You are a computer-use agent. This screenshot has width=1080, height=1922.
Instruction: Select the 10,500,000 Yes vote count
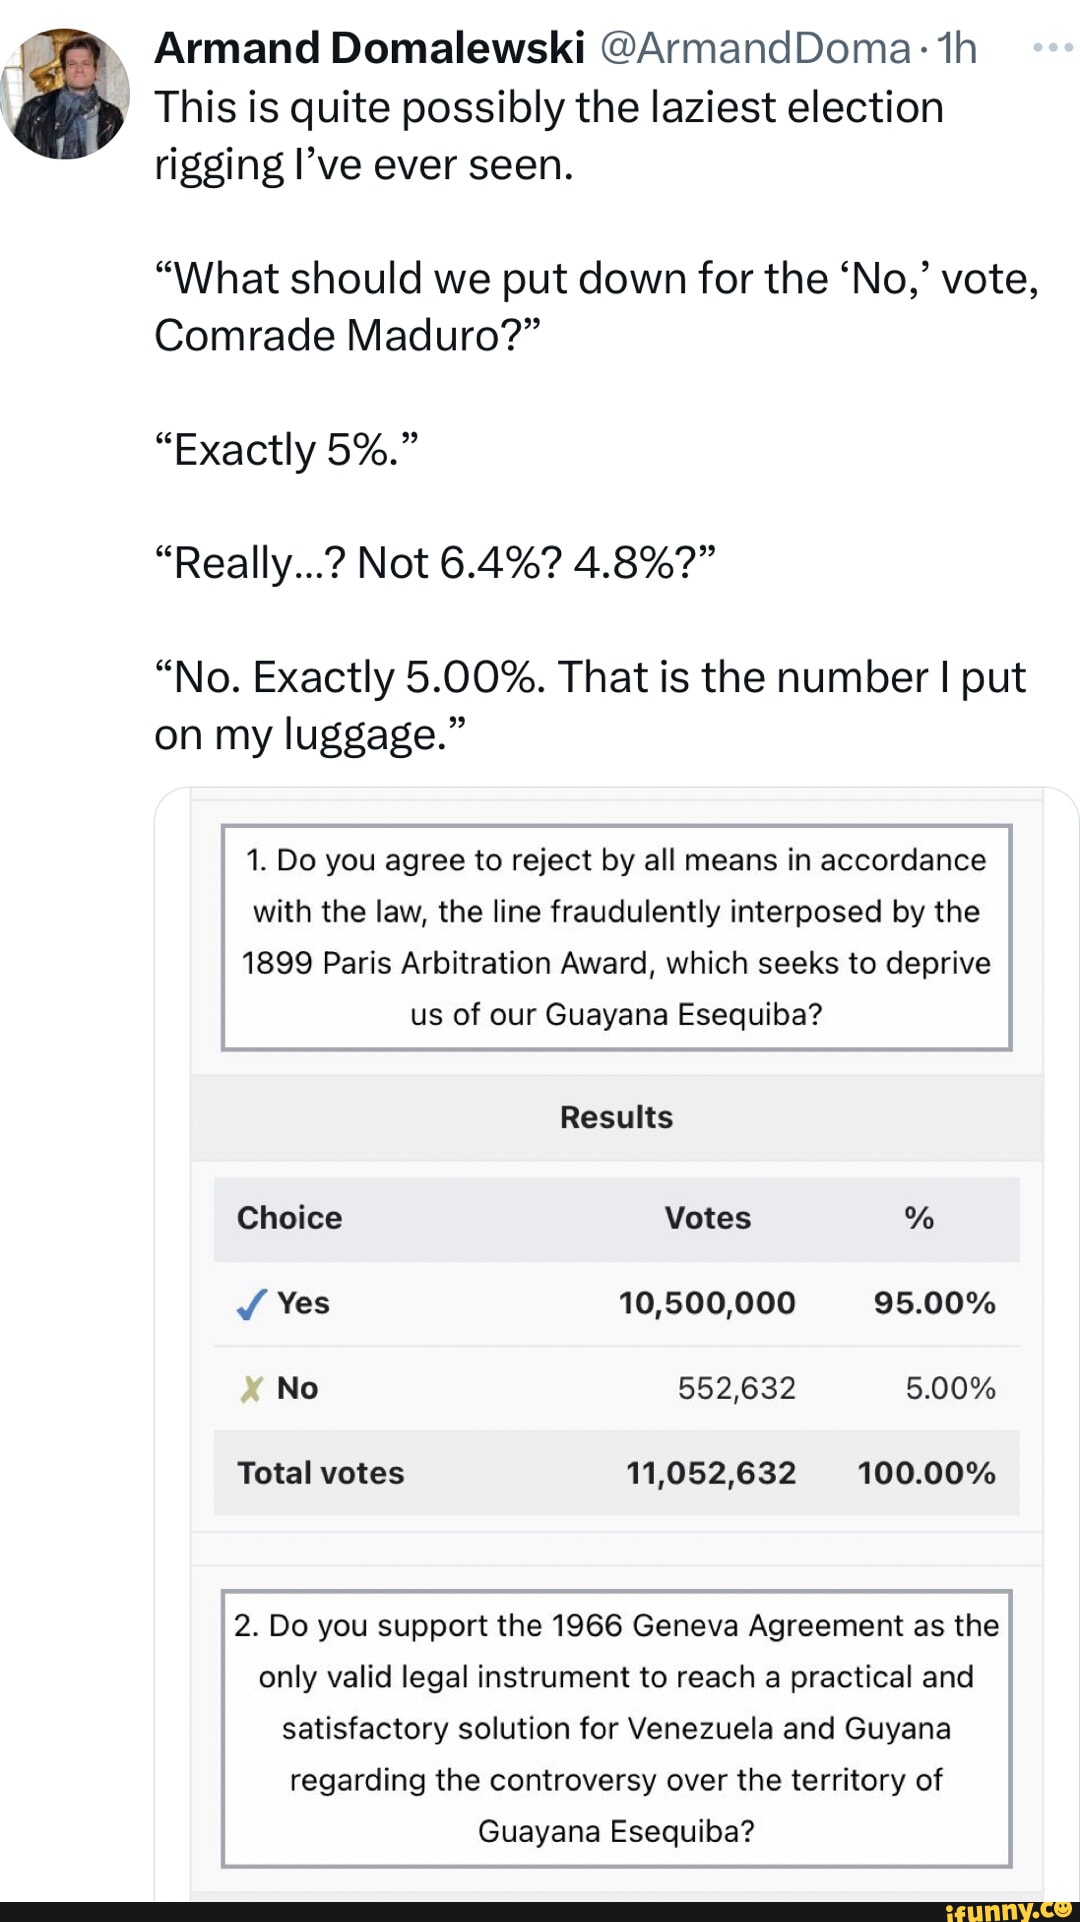coord(707,1303)
